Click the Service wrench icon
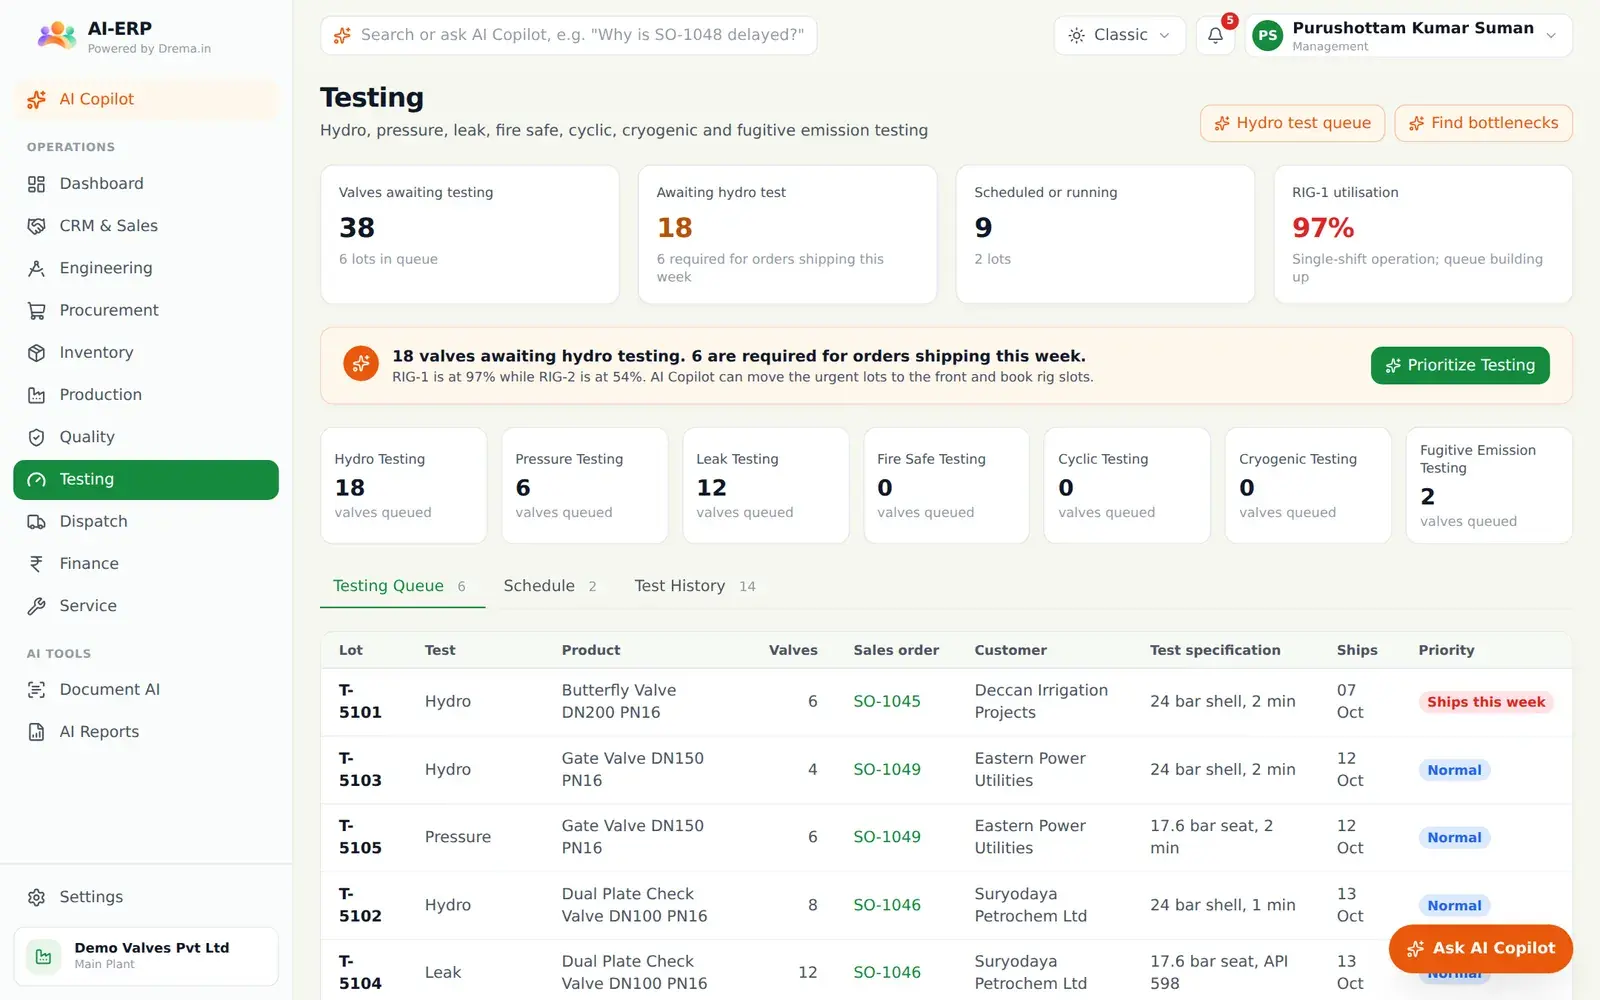 [37, 606]
